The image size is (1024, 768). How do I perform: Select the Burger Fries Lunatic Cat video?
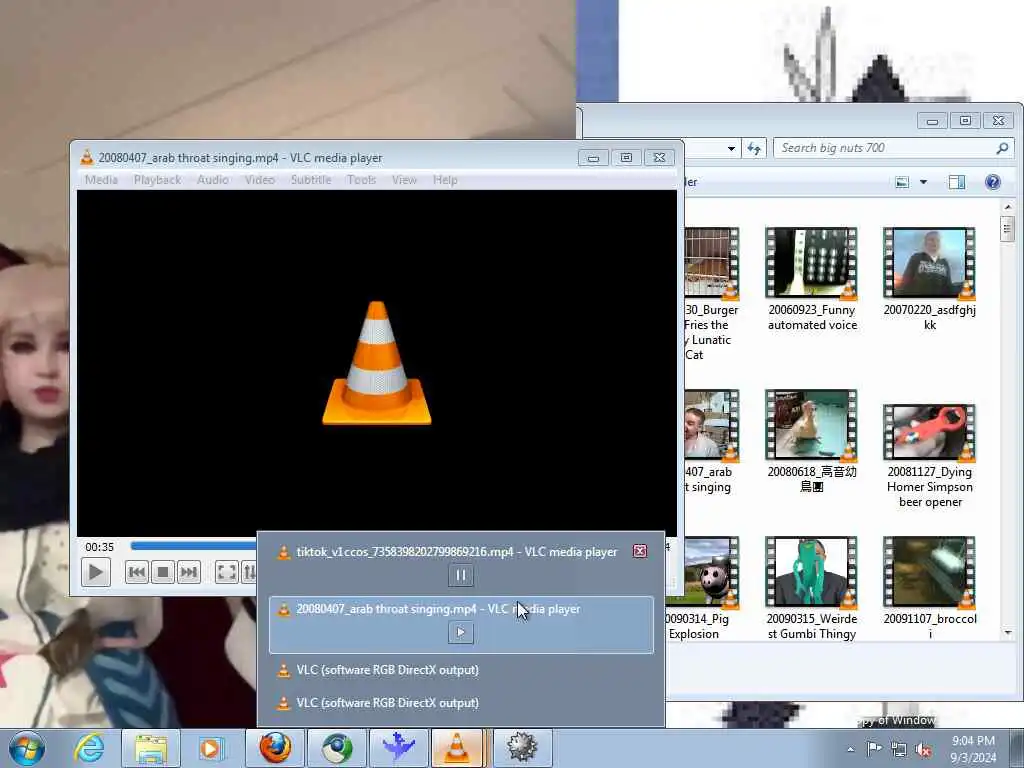[711, 294]
